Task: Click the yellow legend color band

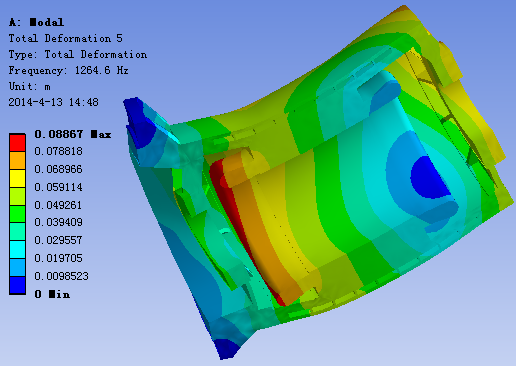Action: [x=17, y=178]
